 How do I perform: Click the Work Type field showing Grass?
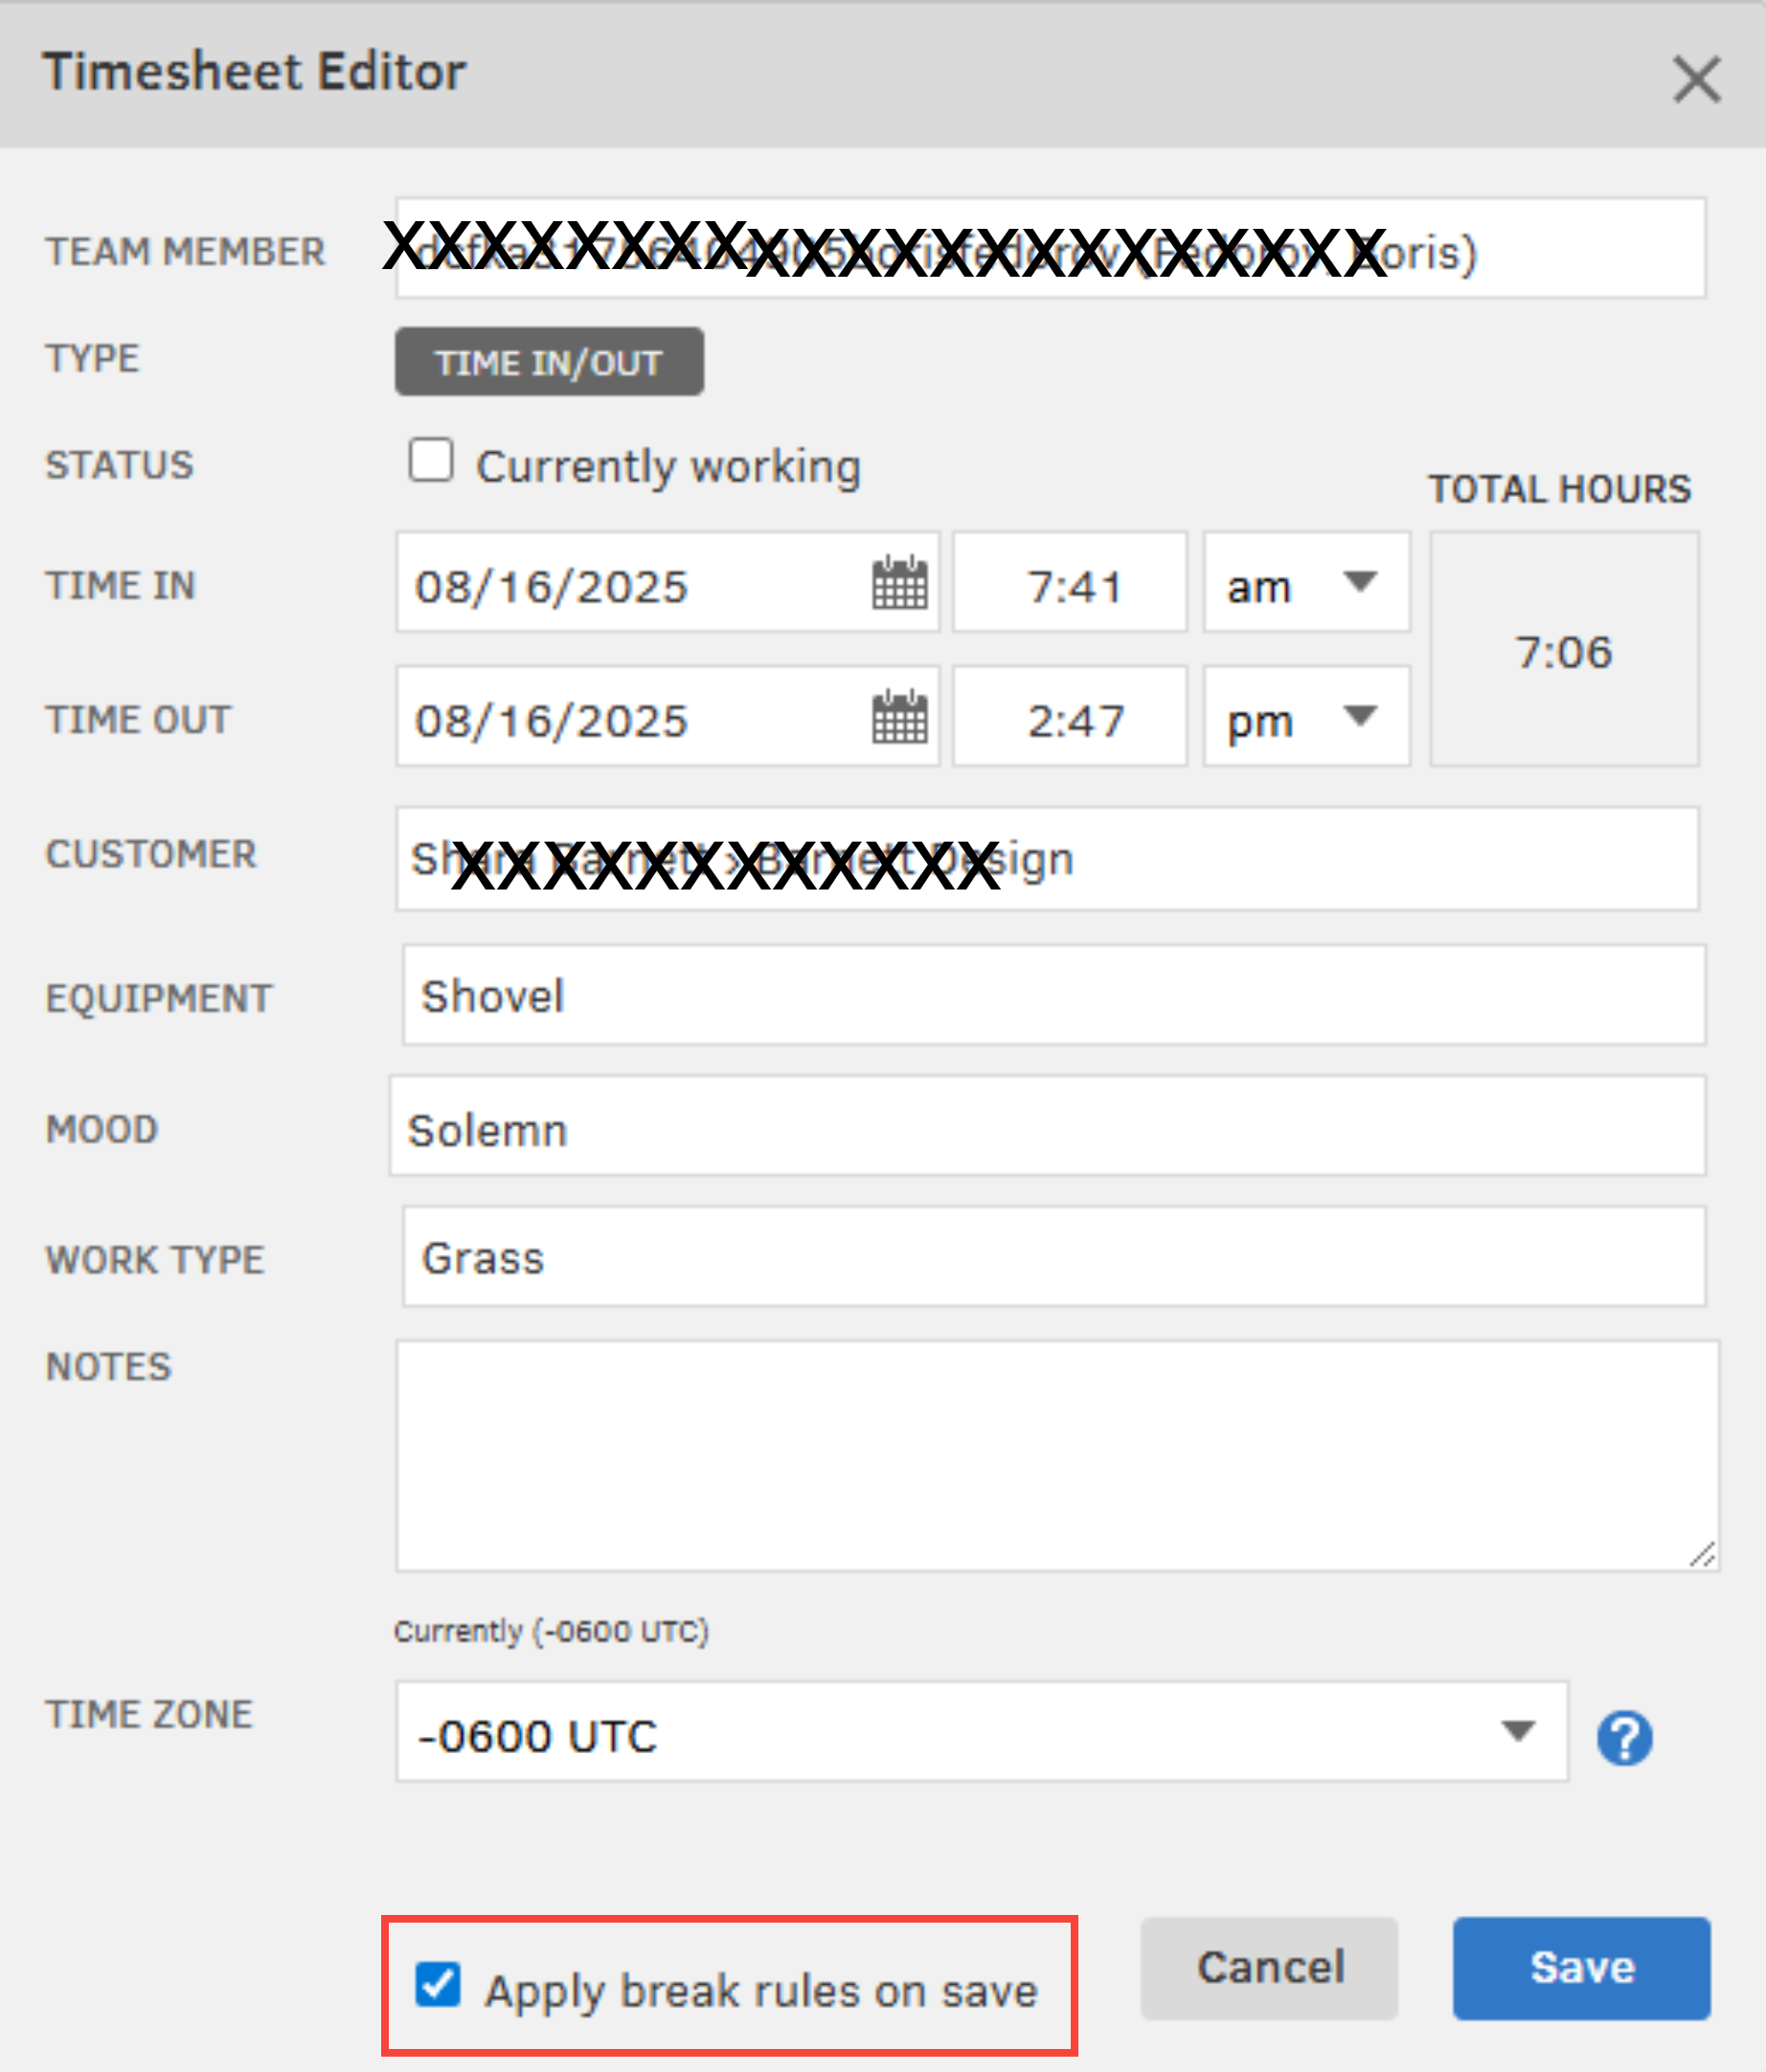[1053, 1257]
